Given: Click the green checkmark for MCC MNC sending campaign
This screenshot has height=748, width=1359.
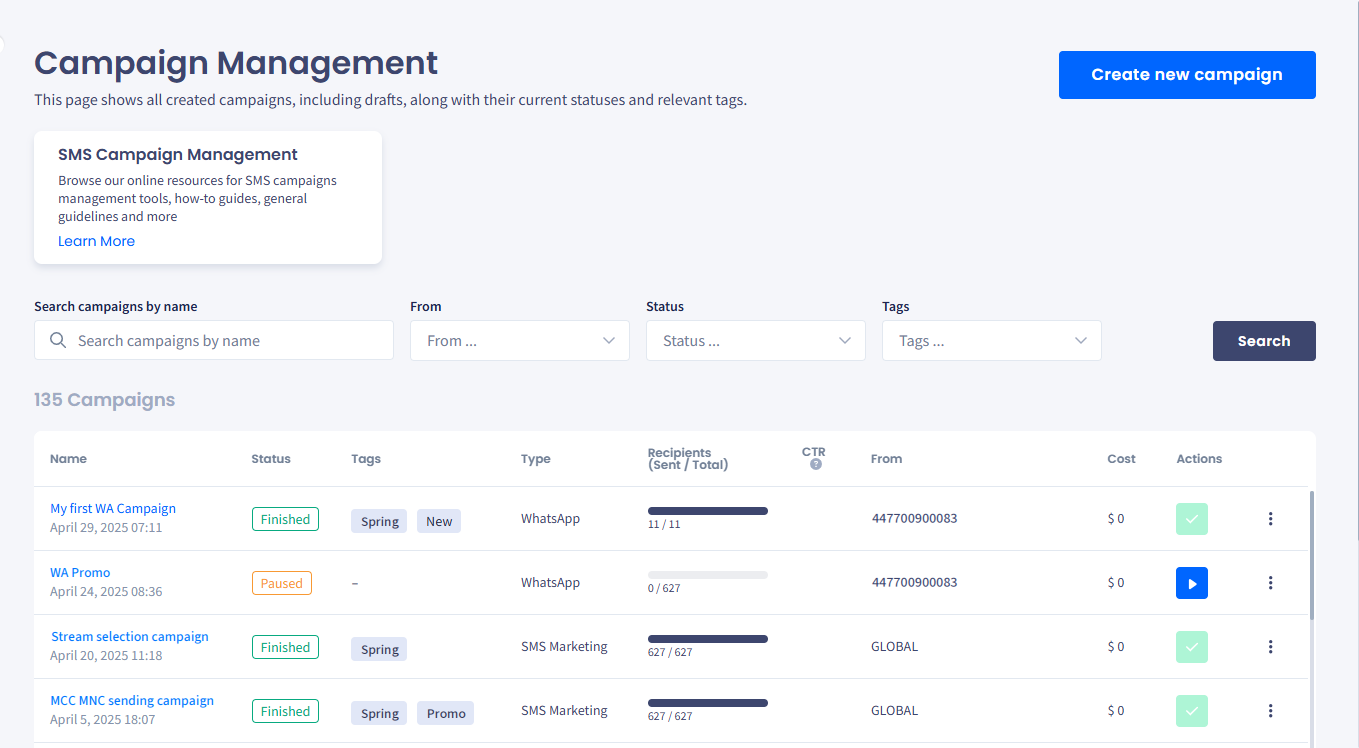Looking at the screenshot, I should tap(1192, 711).
